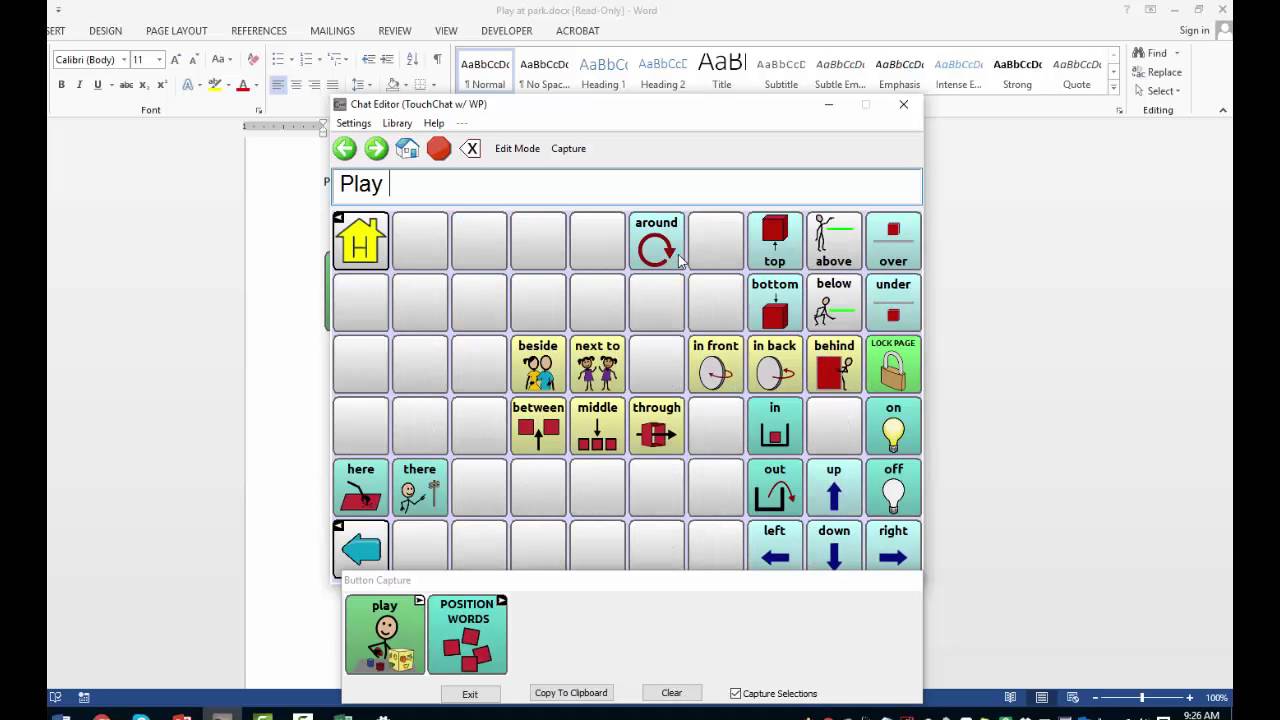Tap the 'down' arrow word button
The height and width of the screenshot is (720, 1280).
pos(834,546)
